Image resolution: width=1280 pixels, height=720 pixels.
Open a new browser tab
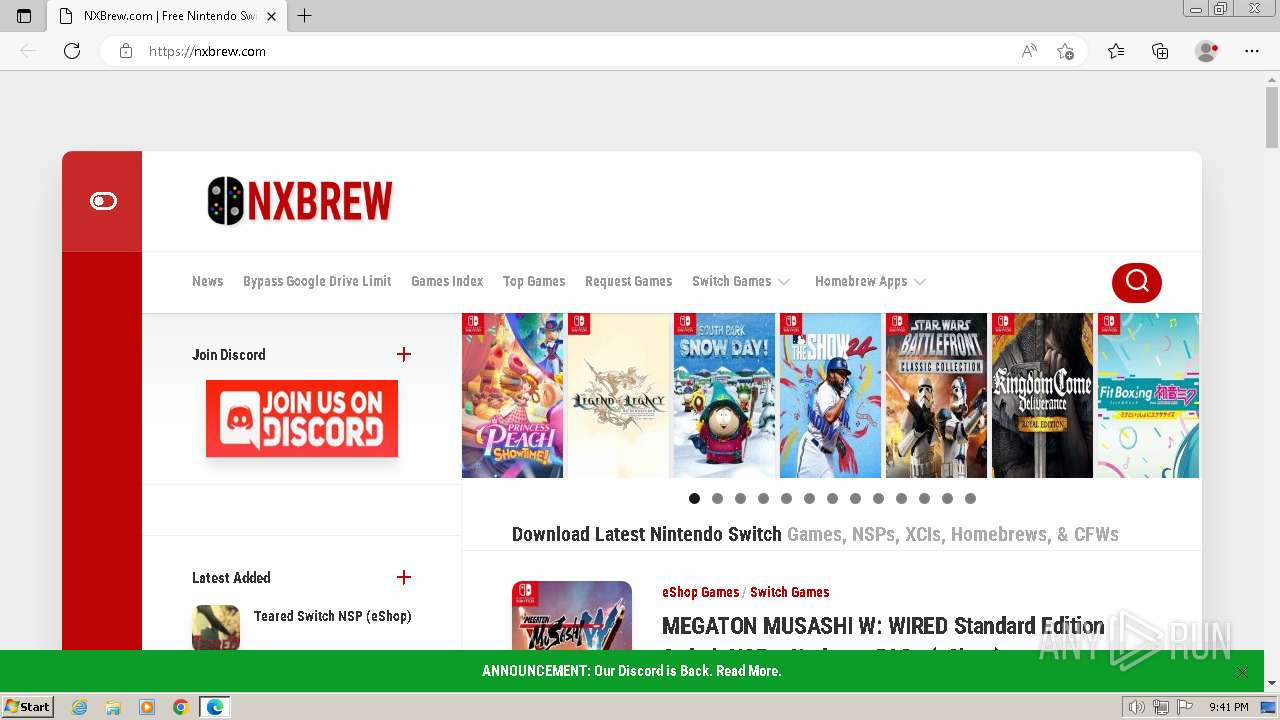click(x=305, y=16)
